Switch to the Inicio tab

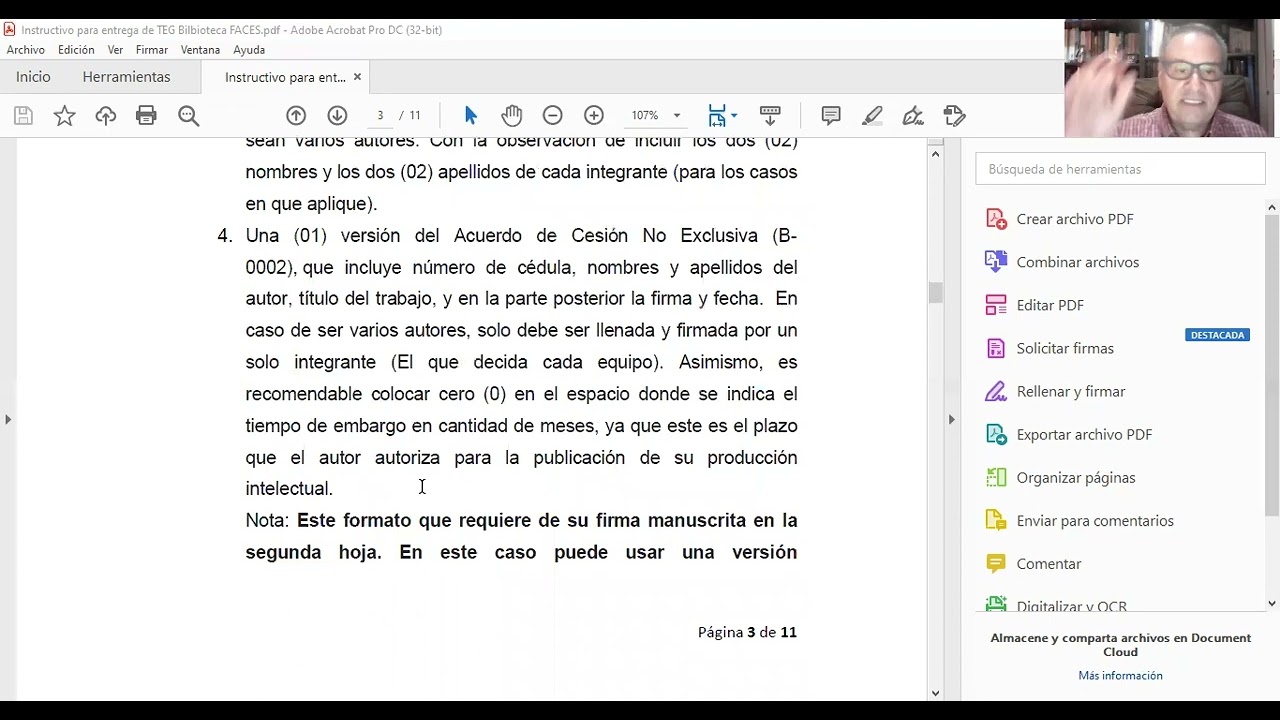click(33, 77)
